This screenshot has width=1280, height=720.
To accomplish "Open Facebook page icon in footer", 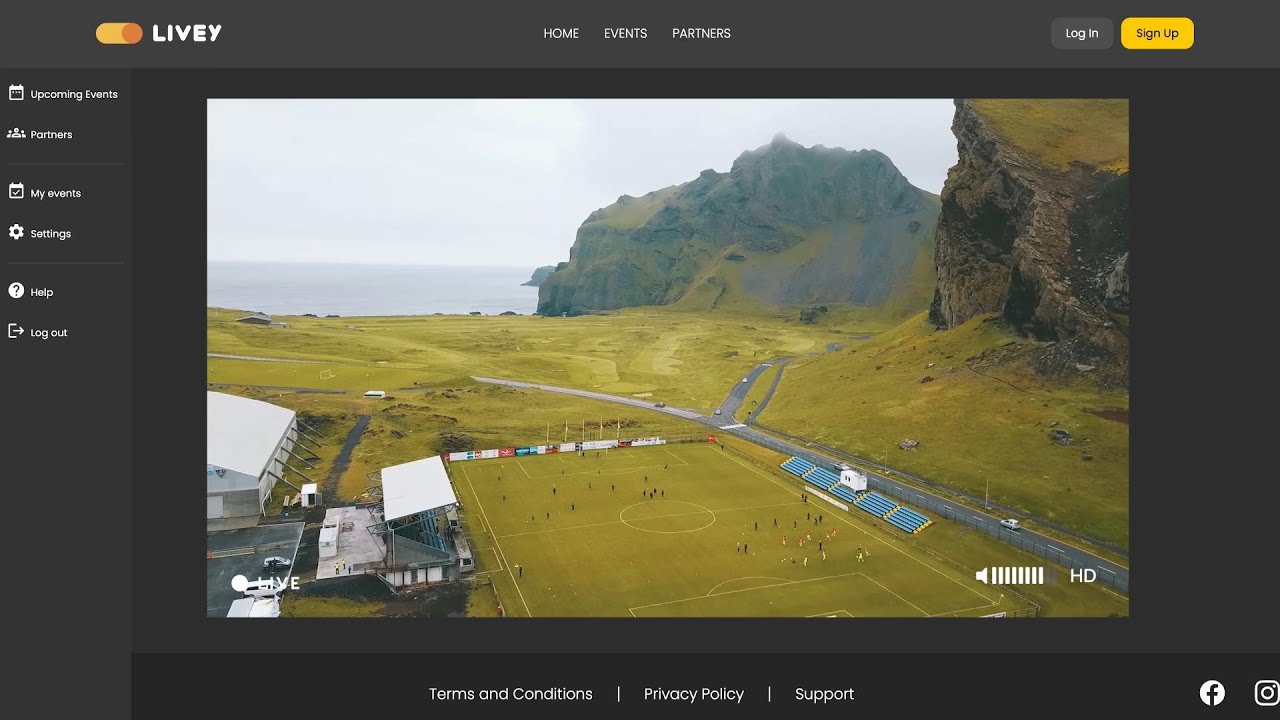I will (1212, 692).
